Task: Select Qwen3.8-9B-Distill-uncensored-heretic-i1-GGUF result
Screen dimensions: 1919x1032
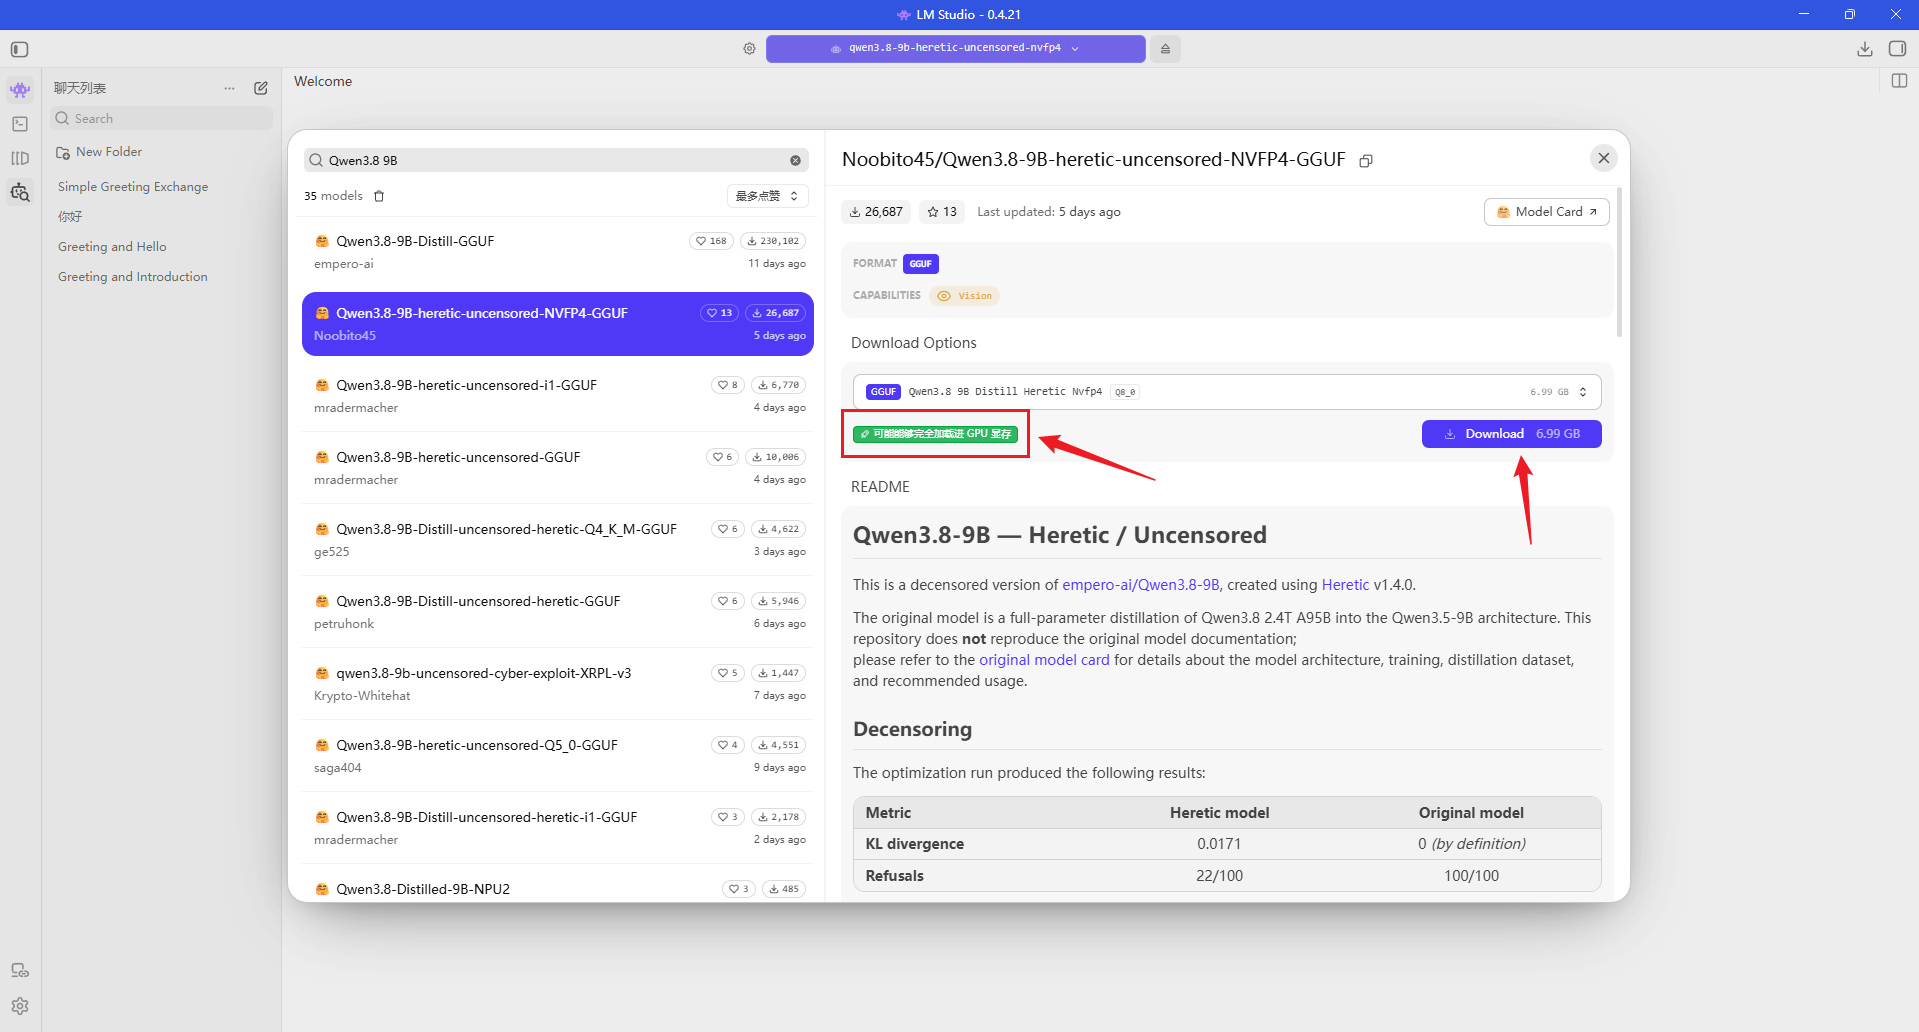Action: (558, 828)
